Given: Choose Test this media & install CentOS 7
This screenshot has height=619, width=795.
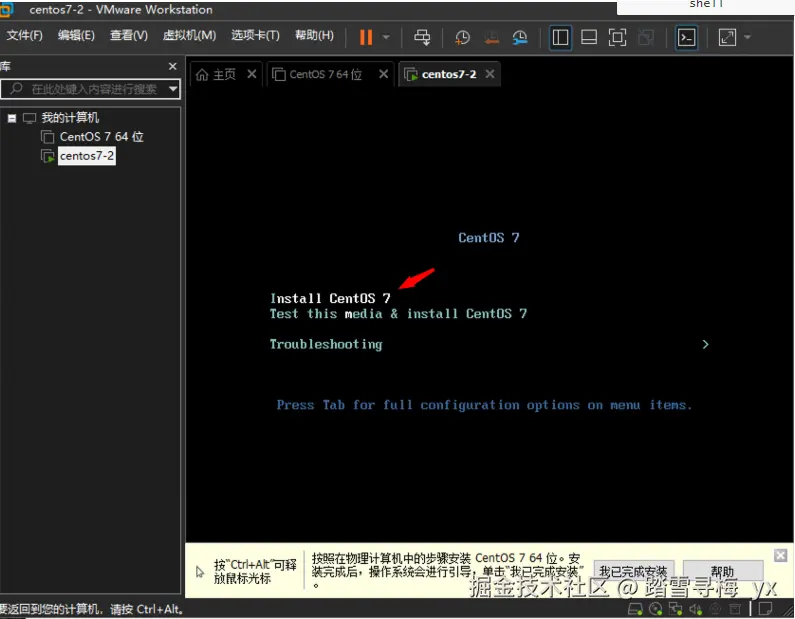Looking at the screenshot, I should [x=398, y=314].
